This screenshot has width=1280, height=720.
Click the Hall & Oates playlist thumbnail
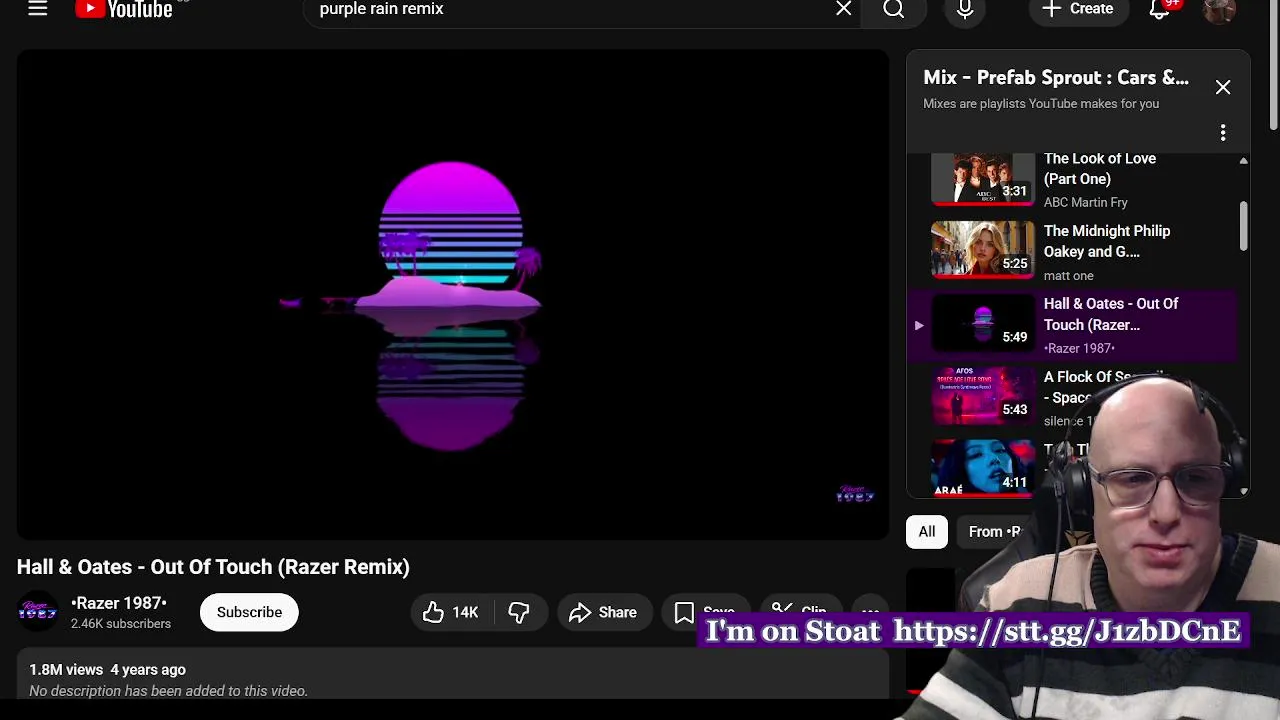point(983,323)
